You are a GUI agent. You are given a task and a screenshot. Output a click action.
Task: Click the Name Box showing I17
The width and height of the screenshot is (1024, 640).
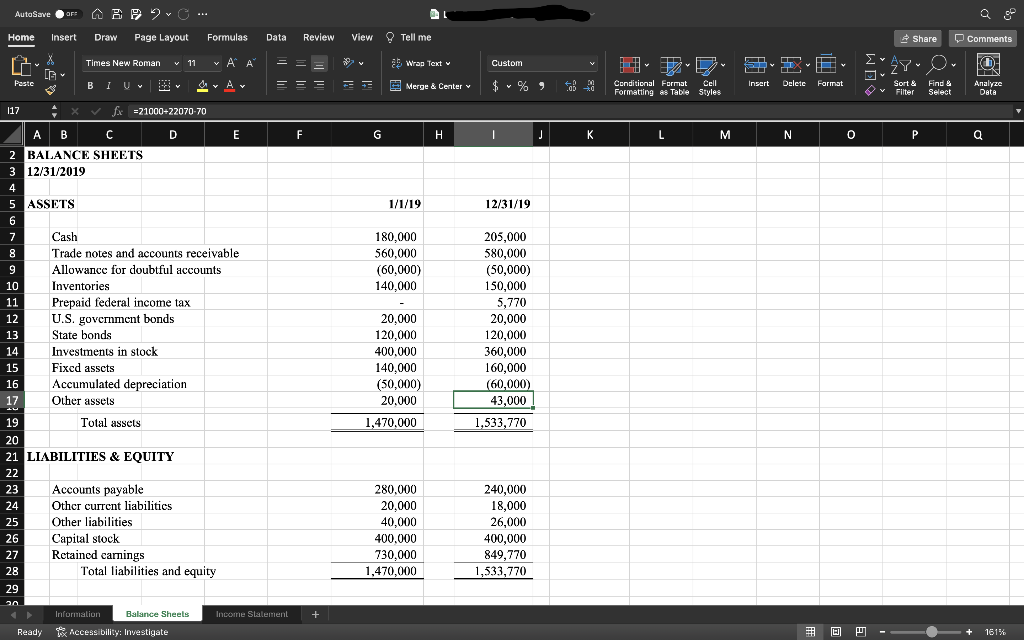pos(26,111)
